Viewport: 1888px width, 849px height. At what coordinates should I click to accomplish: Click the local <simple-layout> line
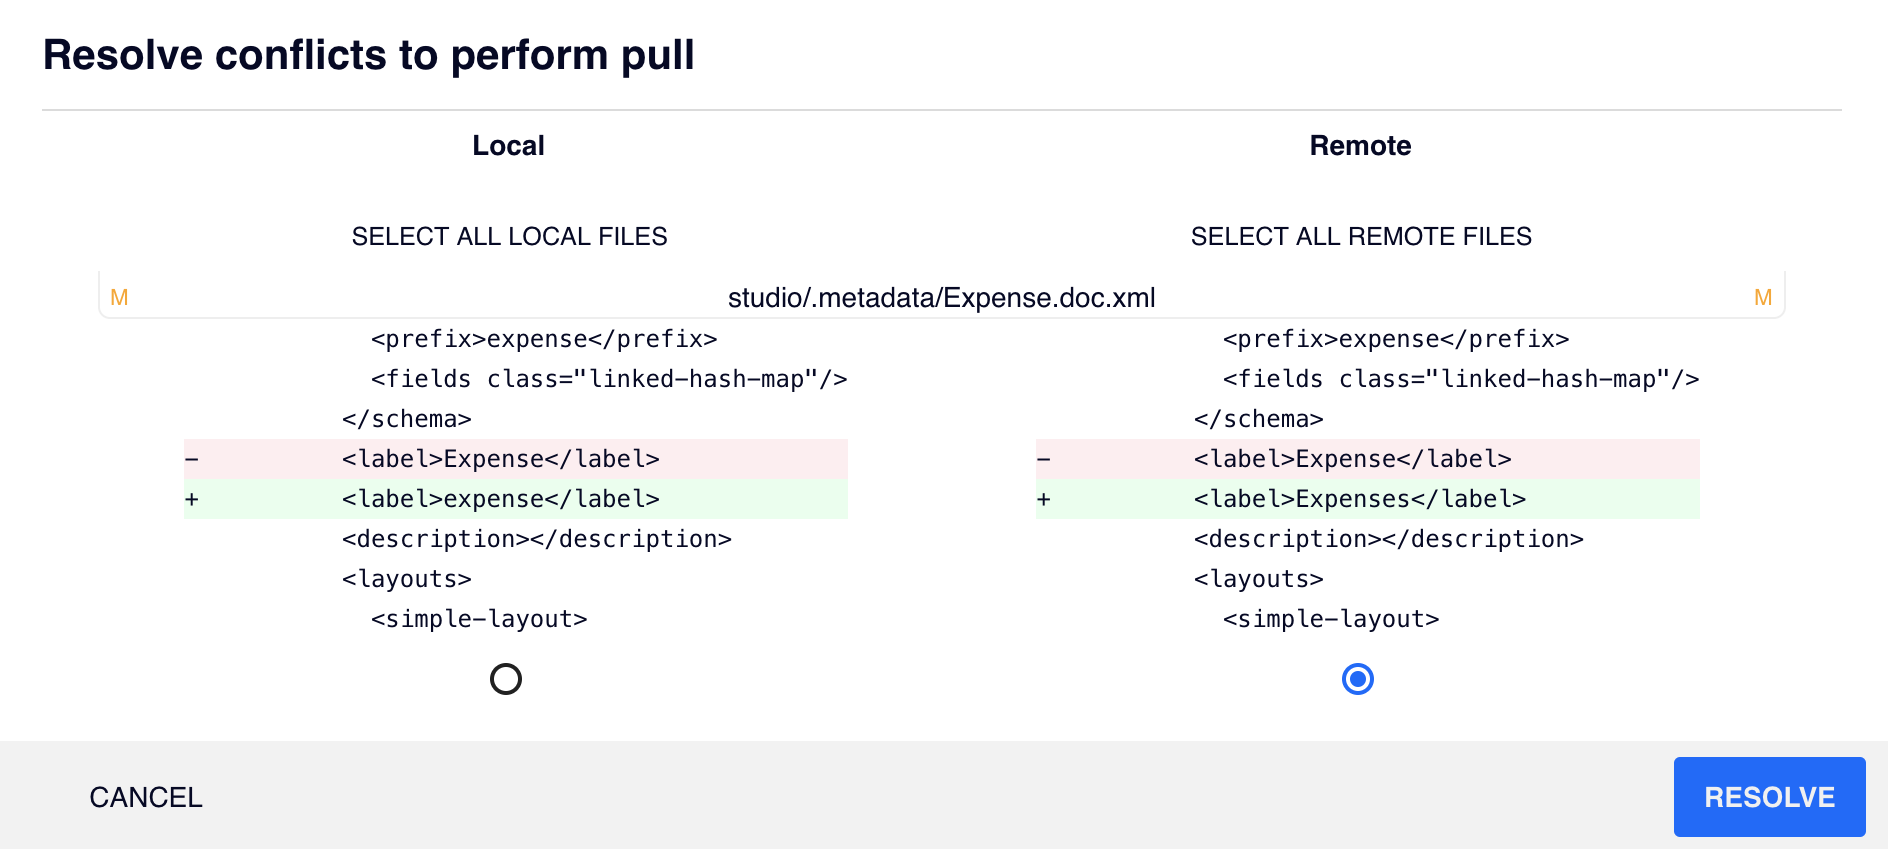(x=479, y=619)
